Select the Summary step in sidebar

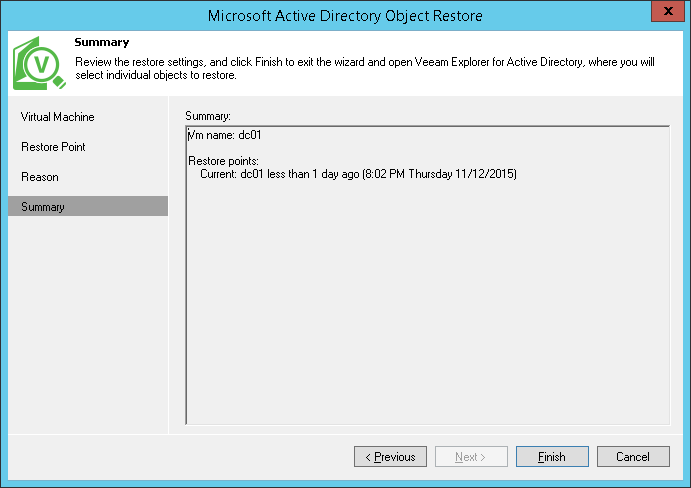click(x=43, y=207)
